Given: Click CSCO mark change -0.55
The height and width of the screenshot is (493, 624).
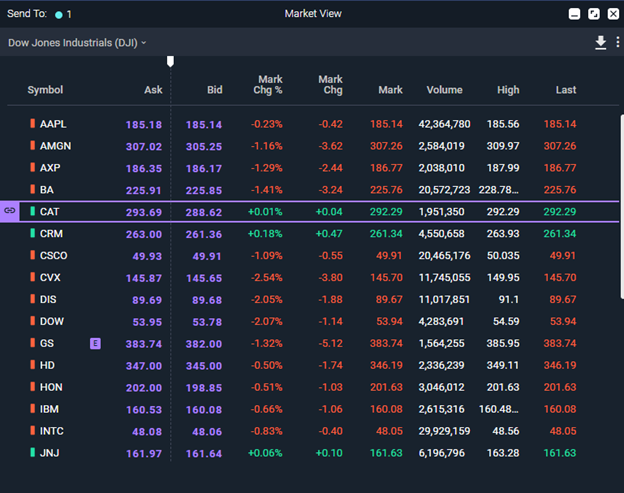Looking at the screenshot, I should [x=330, y=255].
